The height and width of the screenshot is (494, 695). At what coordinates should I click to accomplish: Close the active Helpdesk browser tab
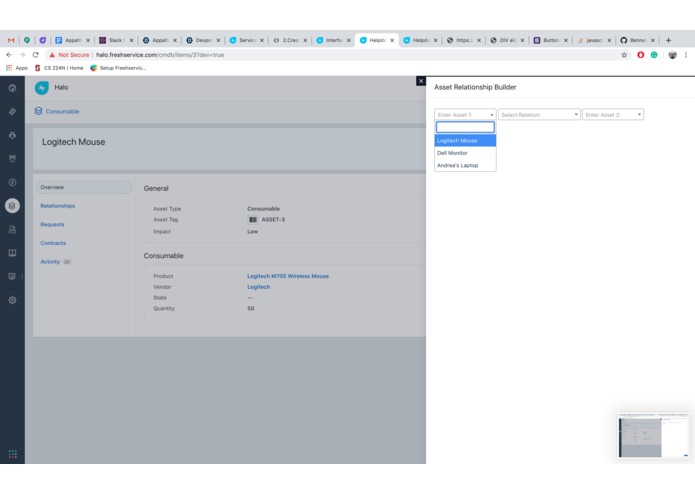pos(392,40)
